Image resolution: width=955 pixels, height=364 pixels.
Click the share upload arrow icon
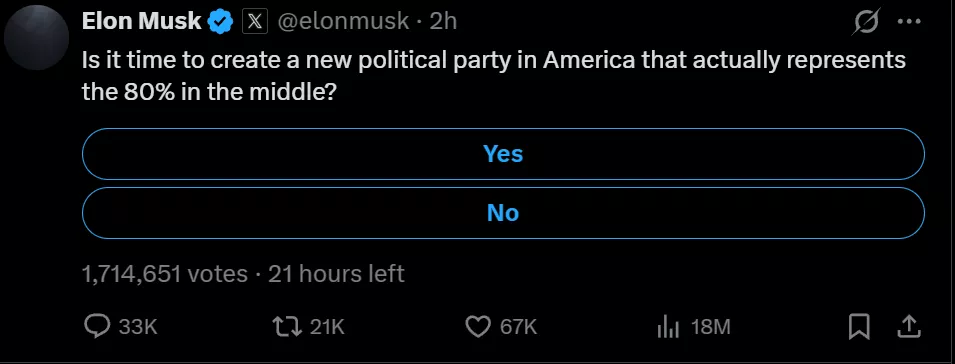click(909, 327)
